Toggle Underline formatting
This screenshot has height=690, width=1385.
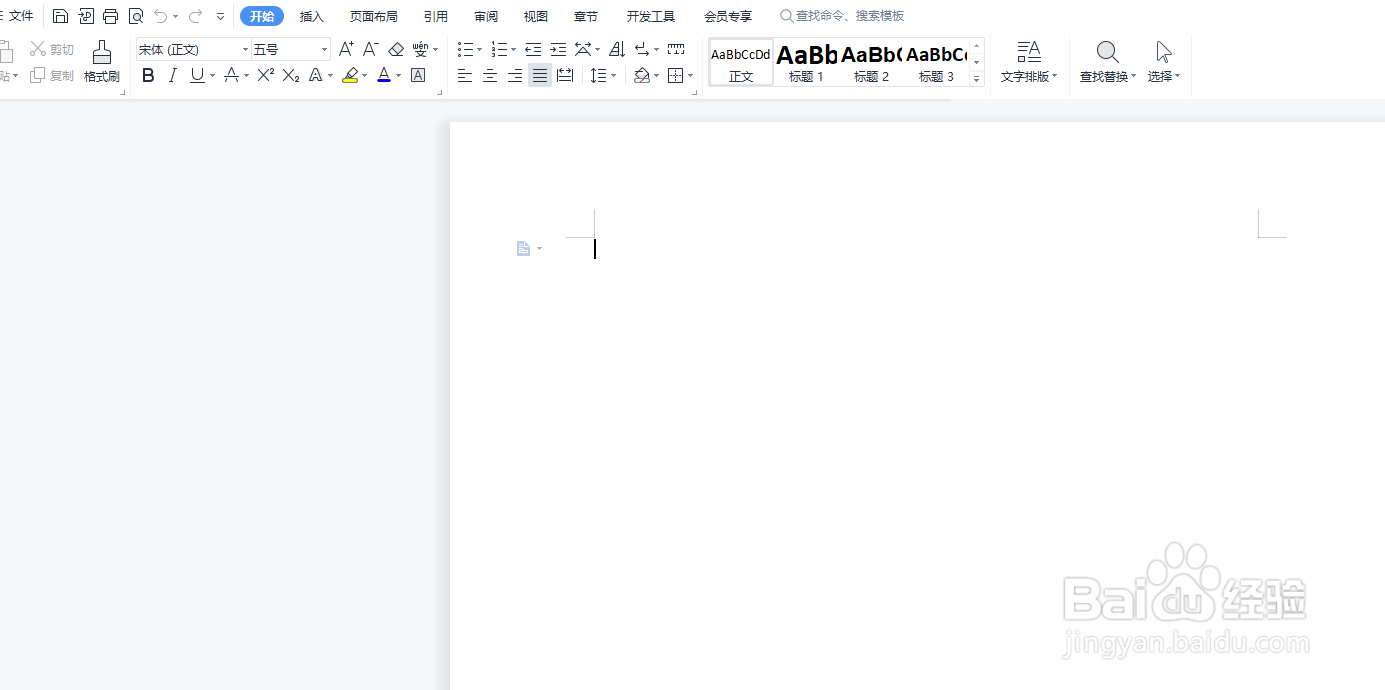[x=197, y=76]
